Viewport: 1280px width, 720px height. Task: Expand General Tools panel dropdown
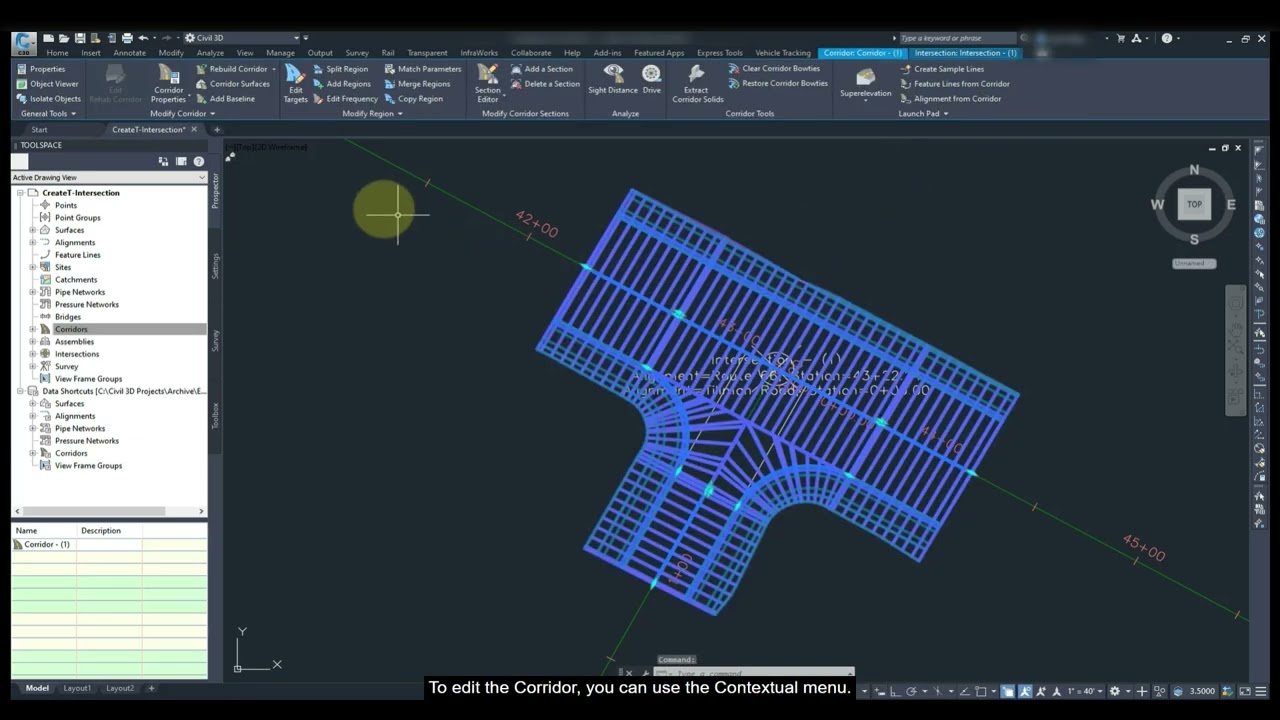coord(48,114)
